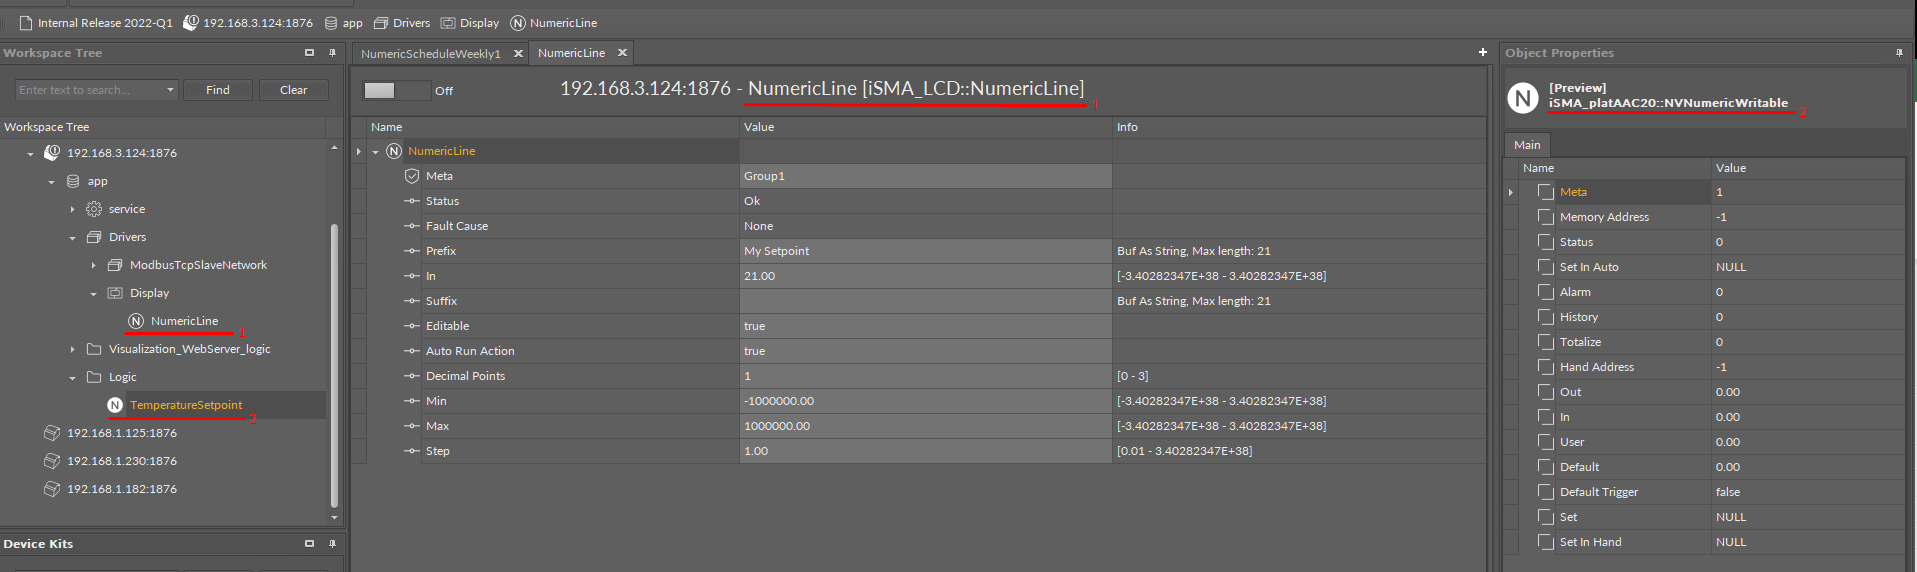This screenshot has height=572, width=1917.
Task: Click the pin icon of Workspace Tree panel
Action: [x=332, y=53]
